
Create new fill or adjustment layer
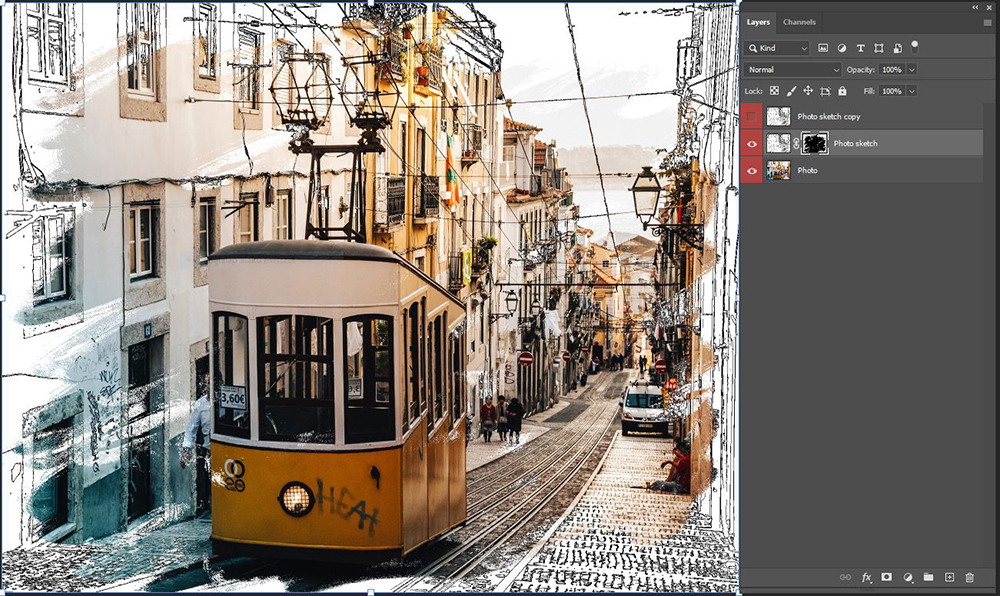pos(908,577)
